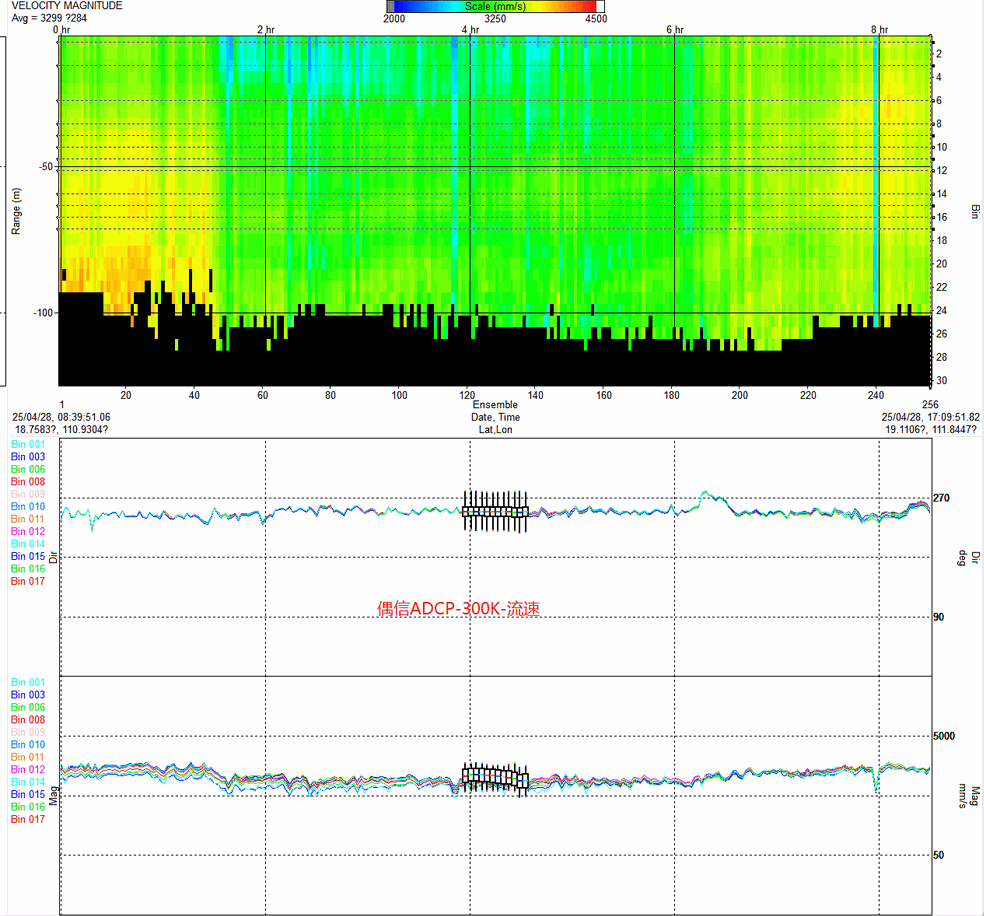Click the cyan column near 8 hr in contour
Screen dimensions: 984x916
877,180
